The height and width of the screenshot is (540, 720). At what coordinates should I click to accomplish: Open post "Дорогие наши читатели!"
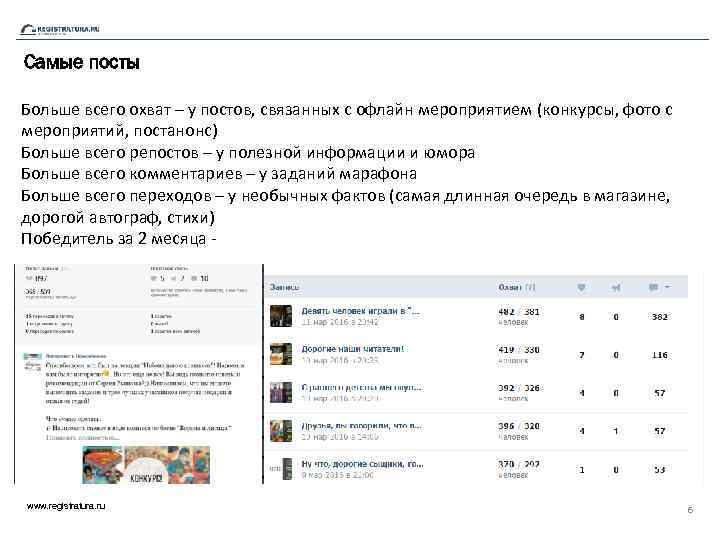(x=353, y=349)
